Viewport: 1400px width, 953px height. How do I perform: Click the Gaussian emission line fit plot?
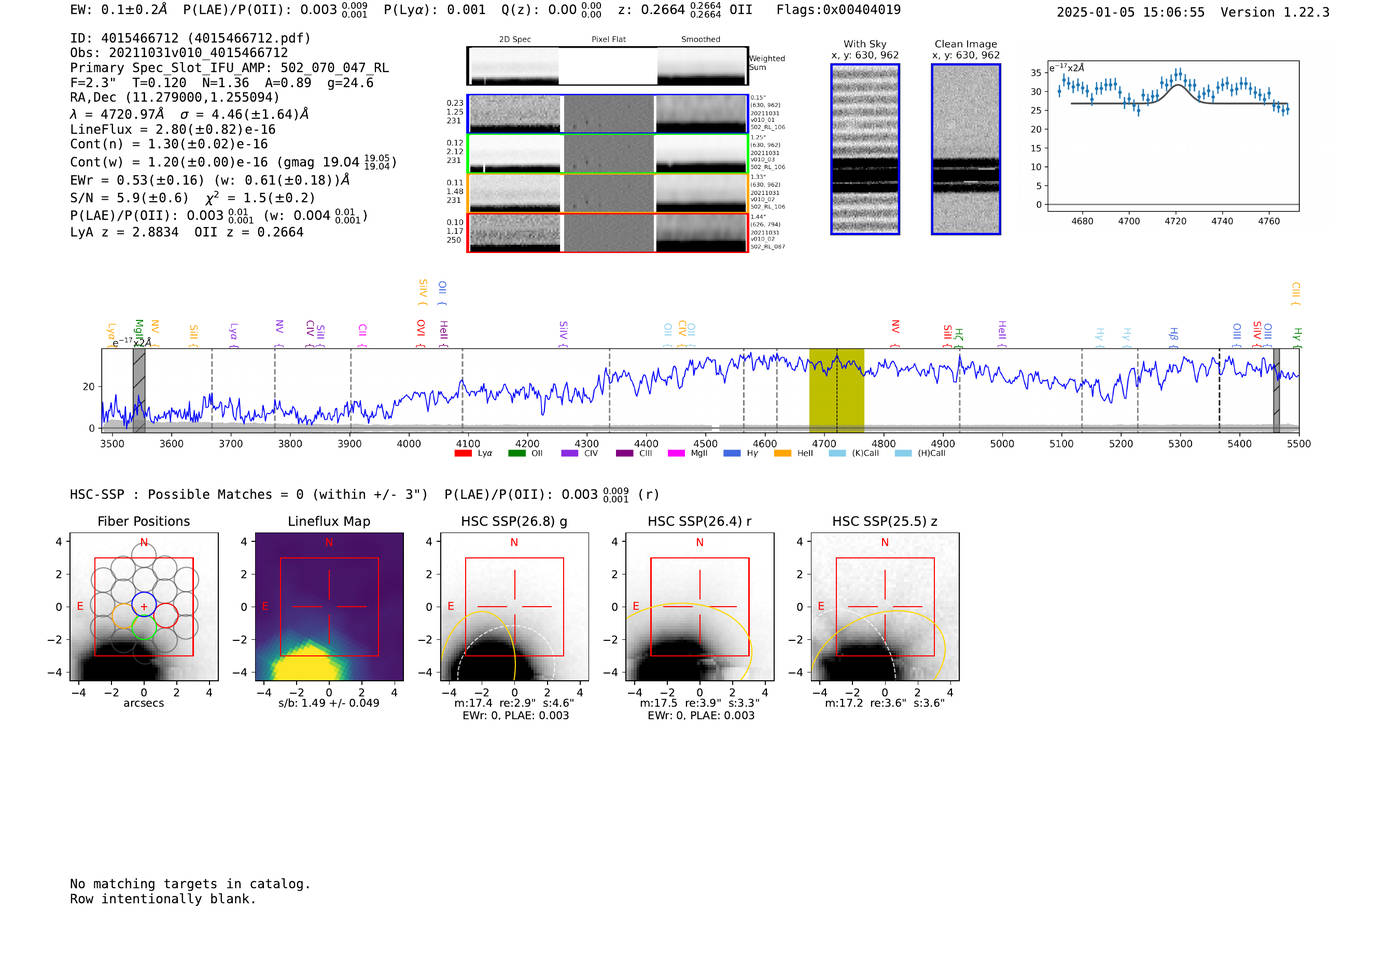1173,136
